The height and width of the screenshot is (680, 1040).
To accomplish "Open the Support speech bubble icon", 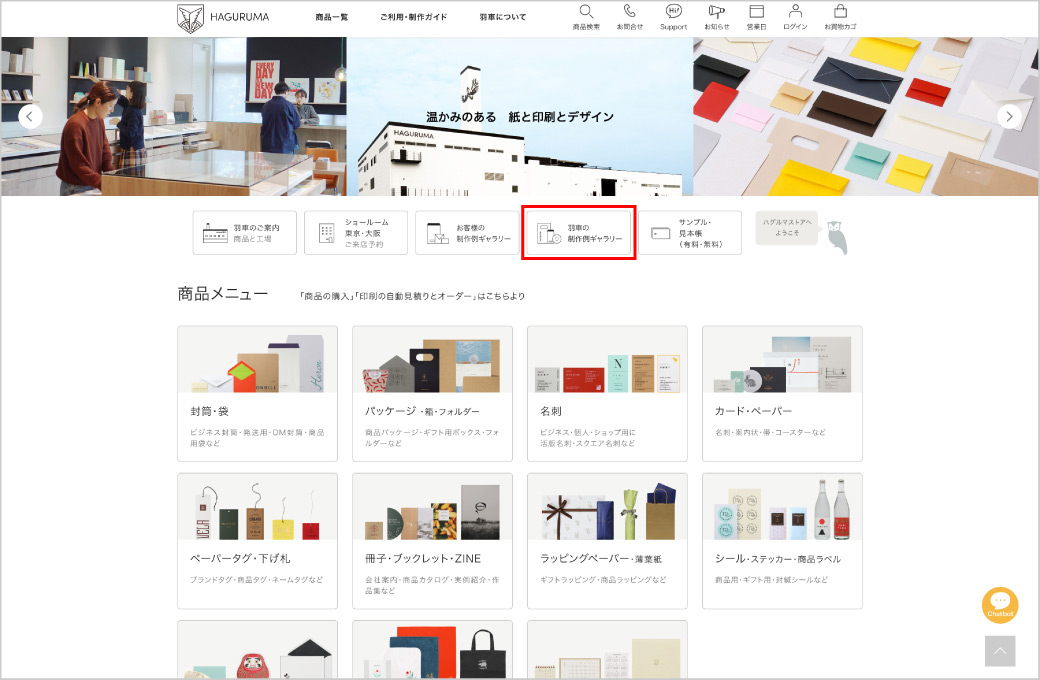I will tap(673, 13).
